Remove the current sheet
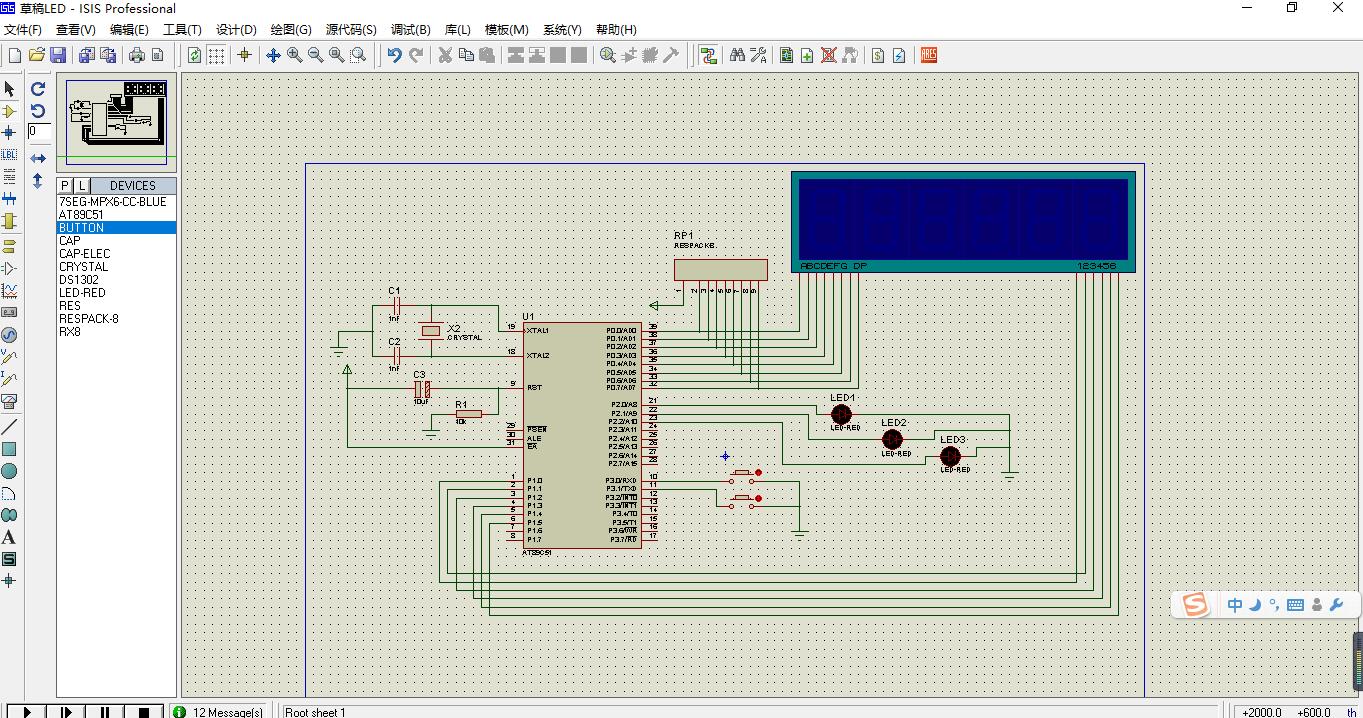 (829, 55)
